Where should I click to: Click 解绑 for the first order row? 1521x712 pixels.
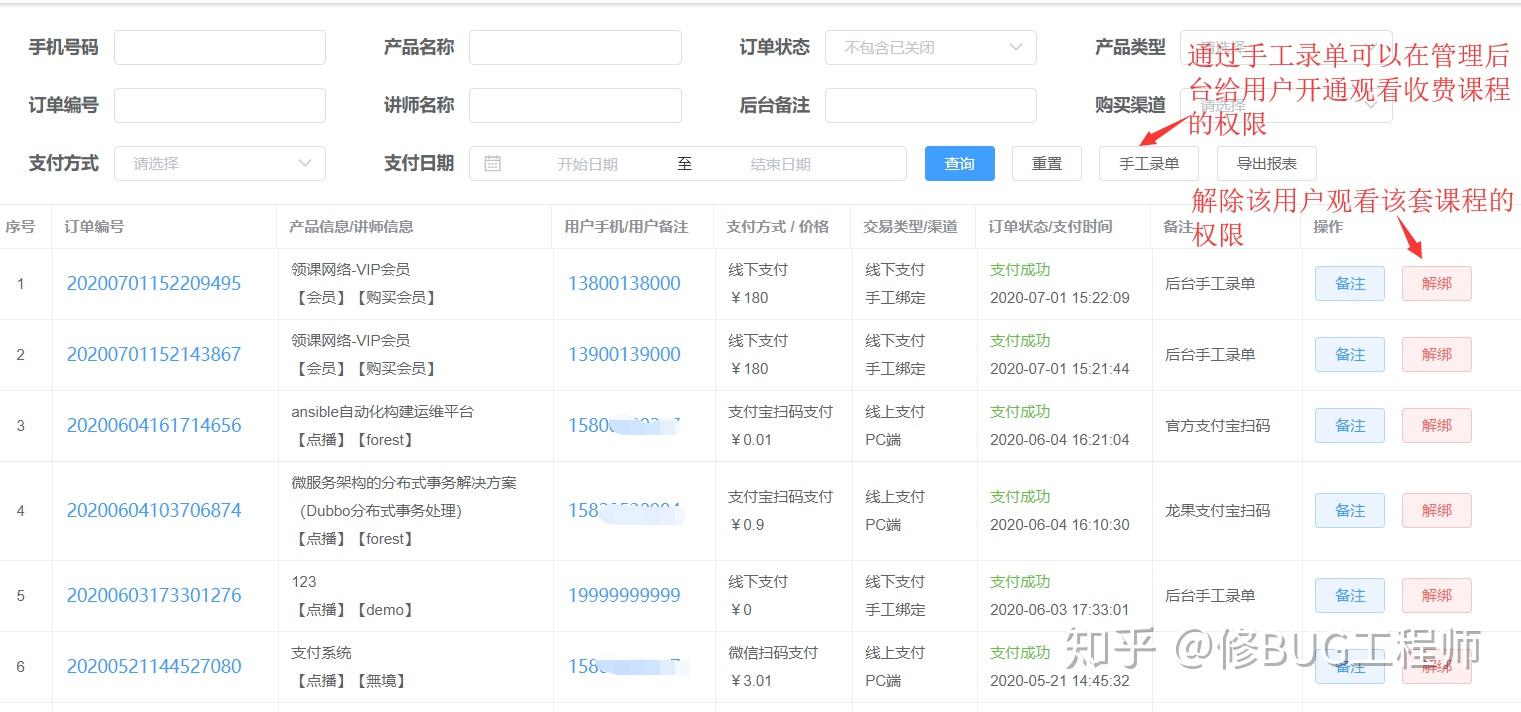tap(1437, 283)
